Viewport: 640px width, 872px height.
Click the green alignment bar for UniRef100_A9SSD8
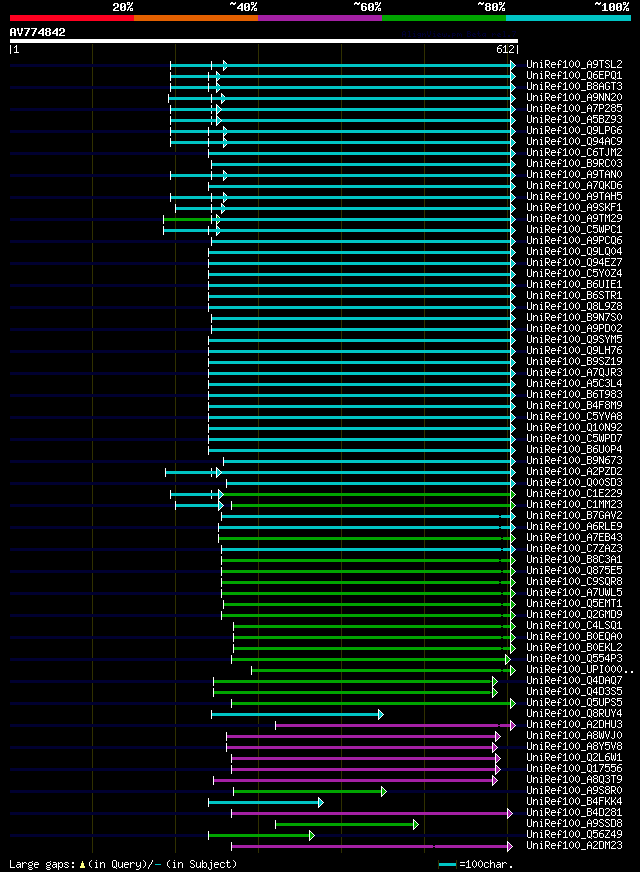(x=347, y=825)
